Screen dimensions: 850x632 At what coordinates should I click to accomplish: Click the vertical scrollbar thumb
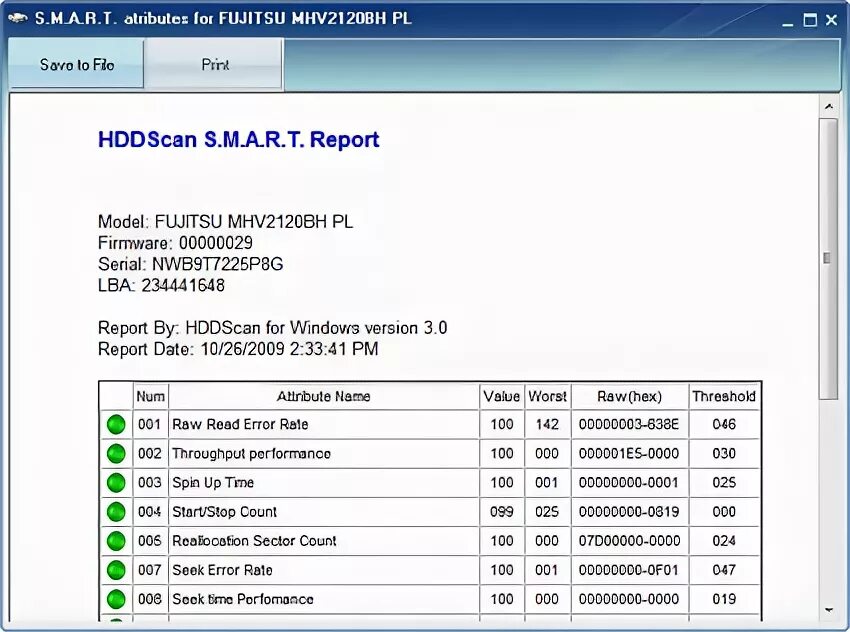pos(827,259)
